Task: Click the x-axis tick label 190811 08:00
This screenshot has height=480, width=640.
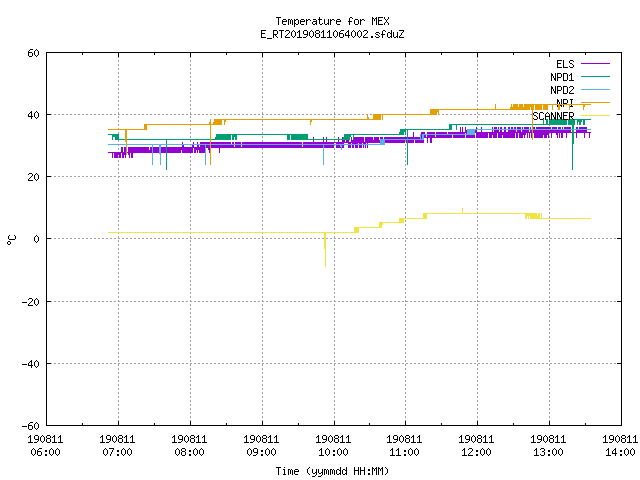Action: tap(189, 446)
